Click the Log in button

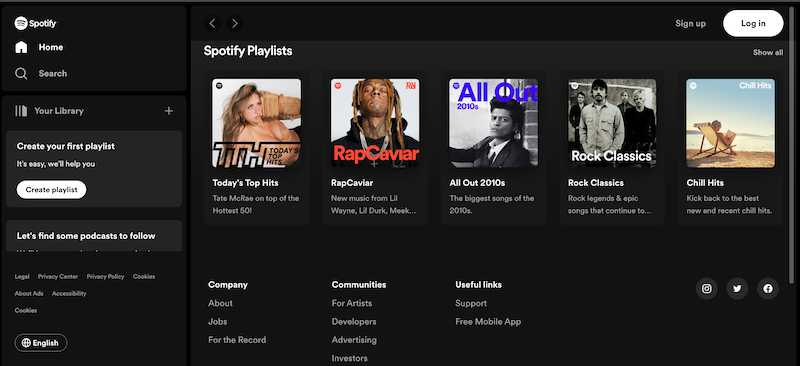(x=753, y=23)
